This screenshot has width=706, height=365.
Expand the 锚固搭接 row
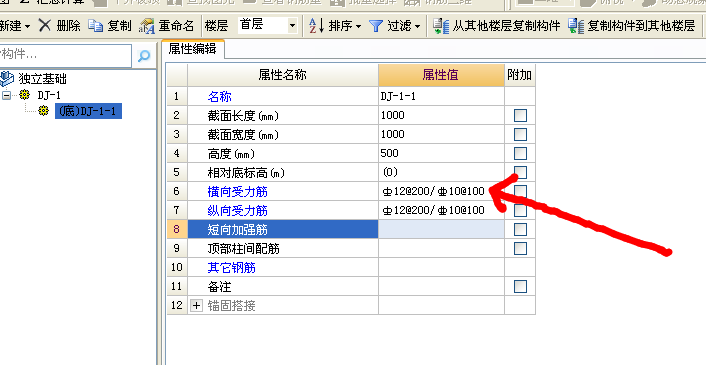[196, 306]
